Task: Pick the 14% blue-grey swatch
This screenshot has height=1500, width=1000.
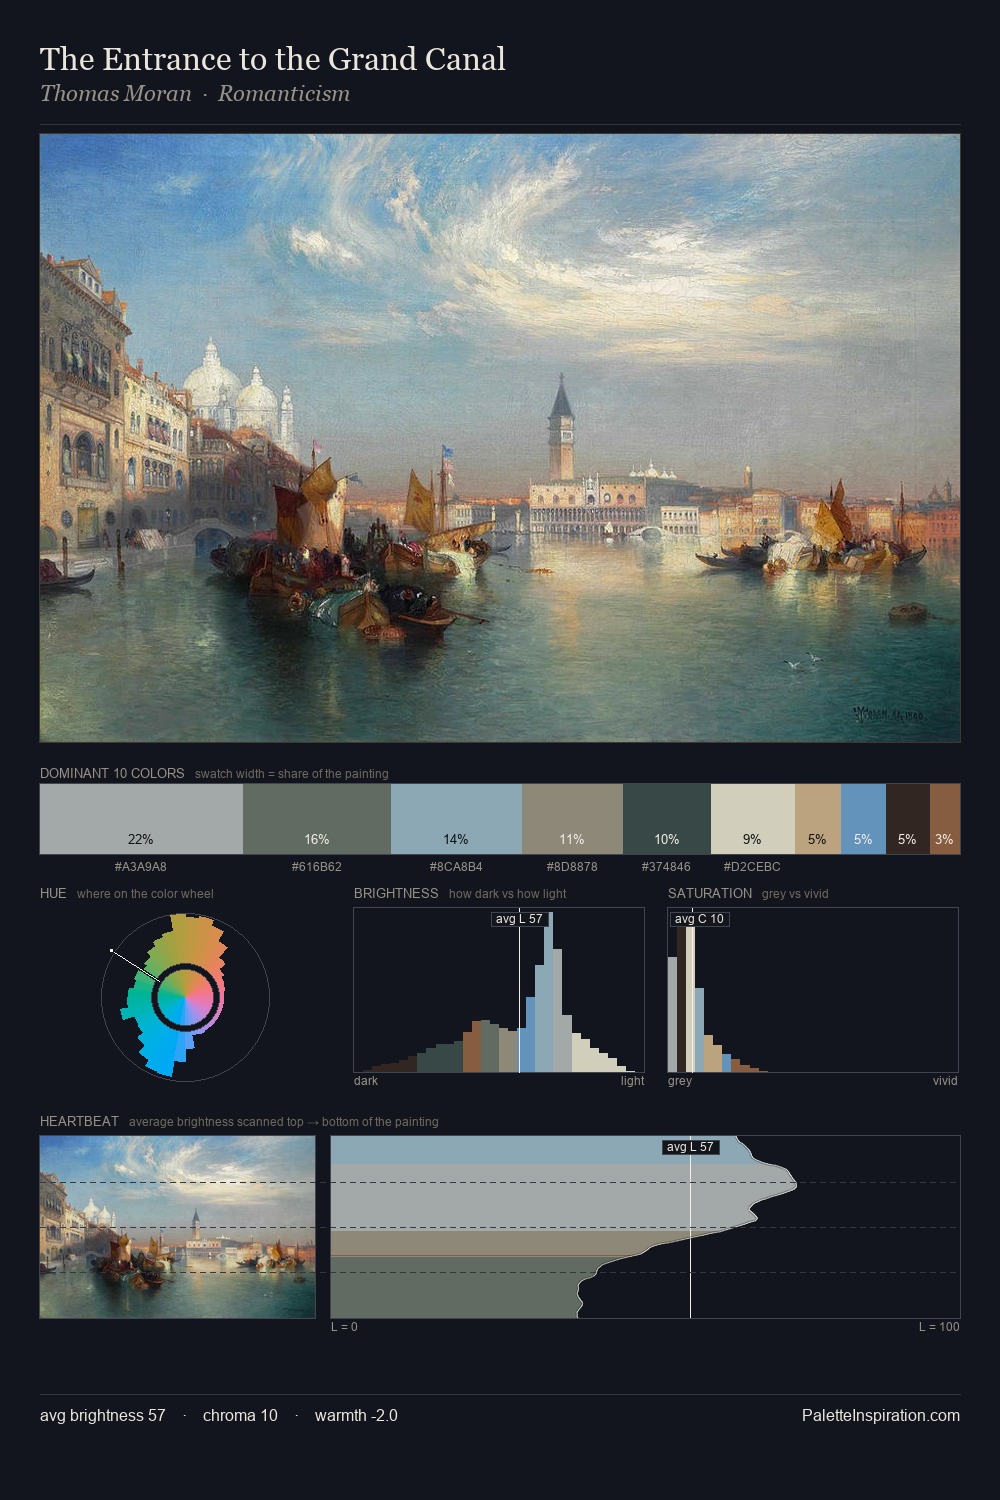Action: [456, 818]
